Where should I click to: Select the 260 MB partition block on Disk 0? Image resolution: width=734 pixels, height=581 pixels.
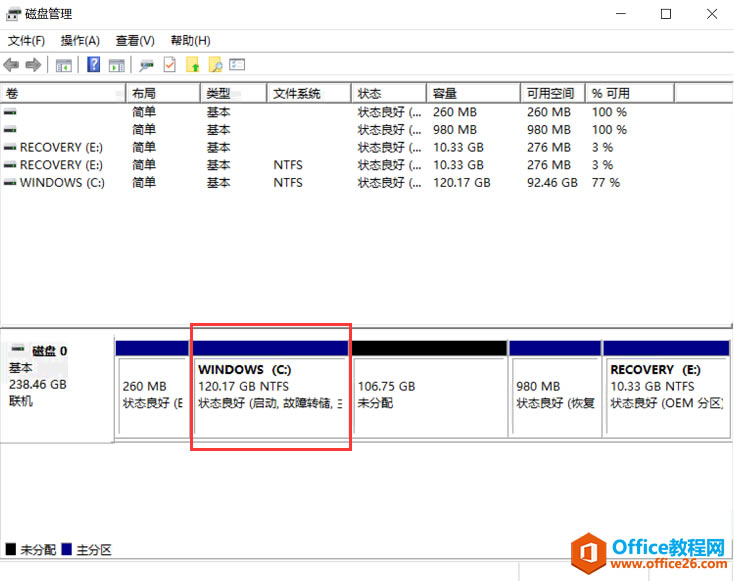(153, 390)
